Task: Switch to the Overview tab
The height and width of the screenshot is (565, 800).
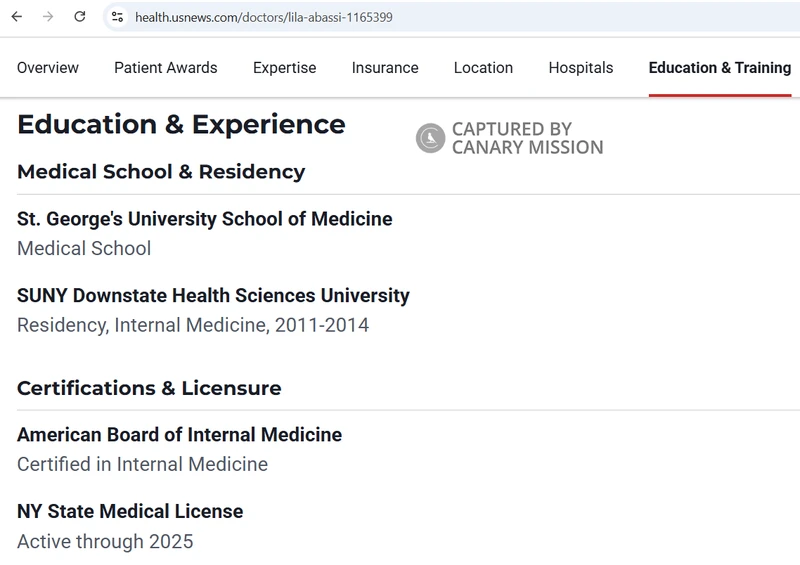Action: 48,67
